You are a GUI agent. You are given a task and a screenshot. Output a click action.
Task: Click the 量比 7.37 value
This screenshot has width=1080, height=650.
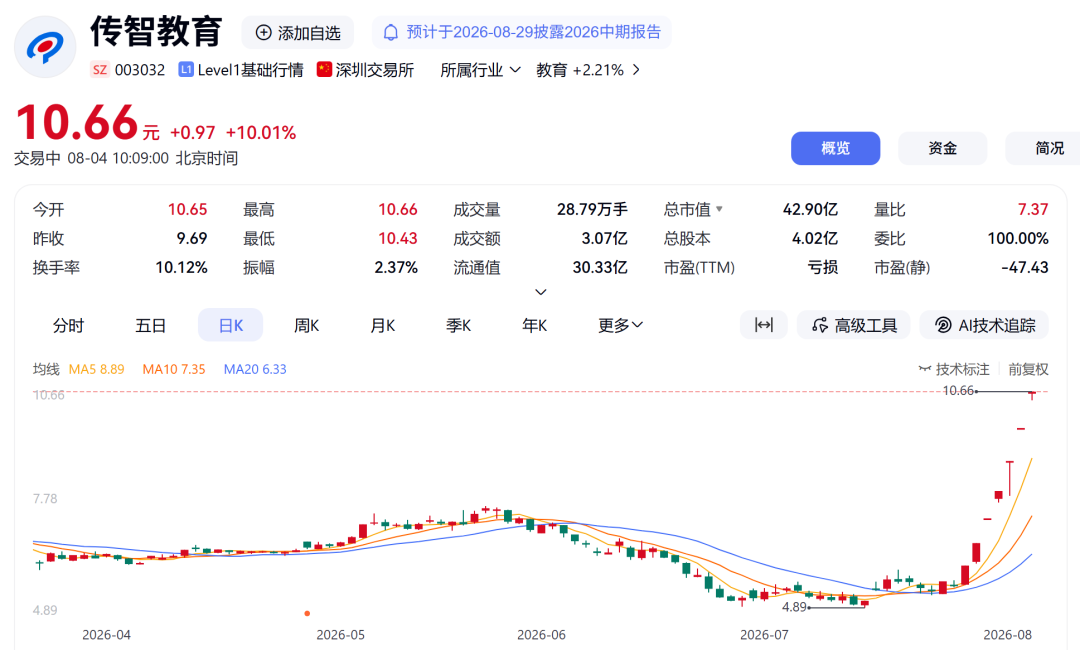pyautogui.click(x=1033, y=209)
